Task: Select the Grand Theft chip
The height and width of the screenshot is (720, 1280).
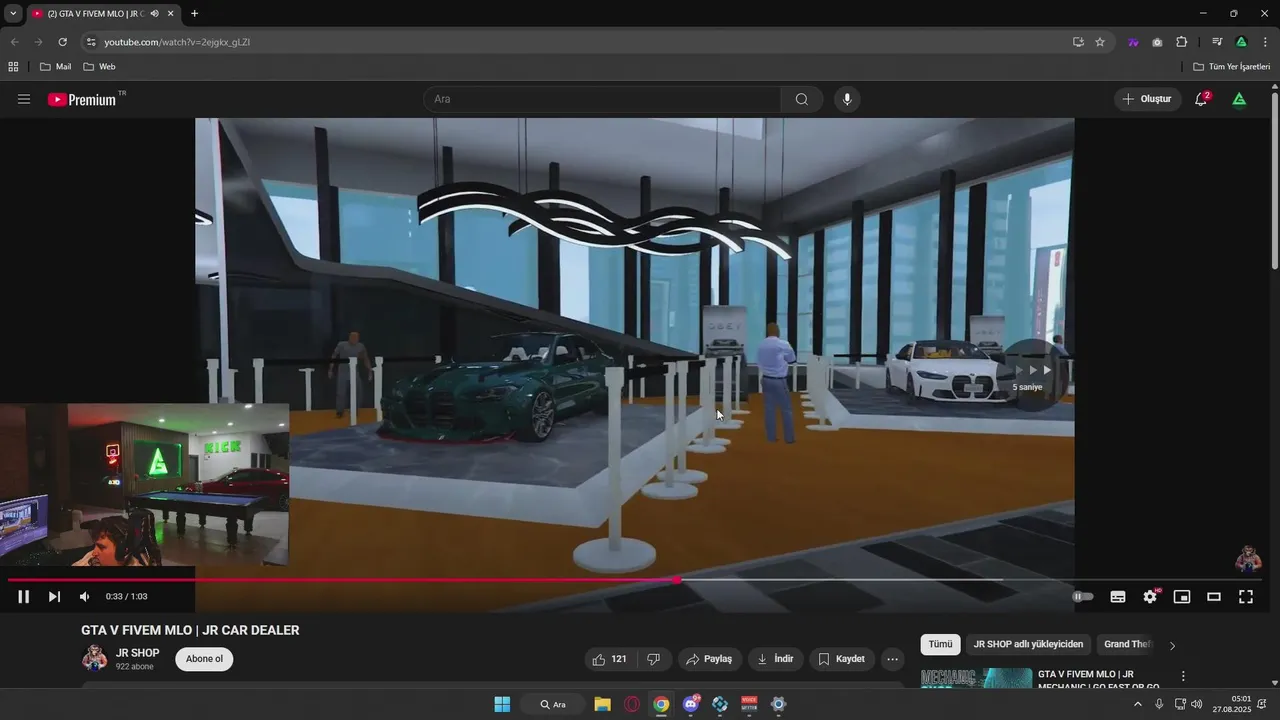Action: [1127, 645]
